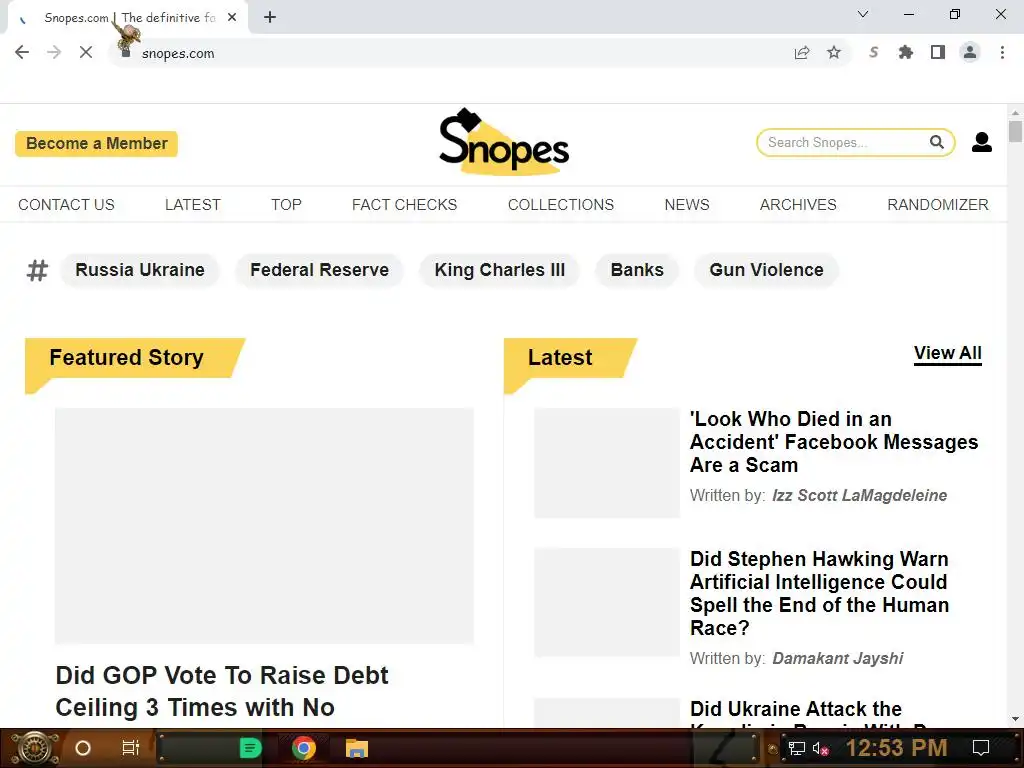Image resolution: width=1024 pixels, height=768 pixels.
Task: Select the Gun Violence topic tag
Action: coord(766,270)
